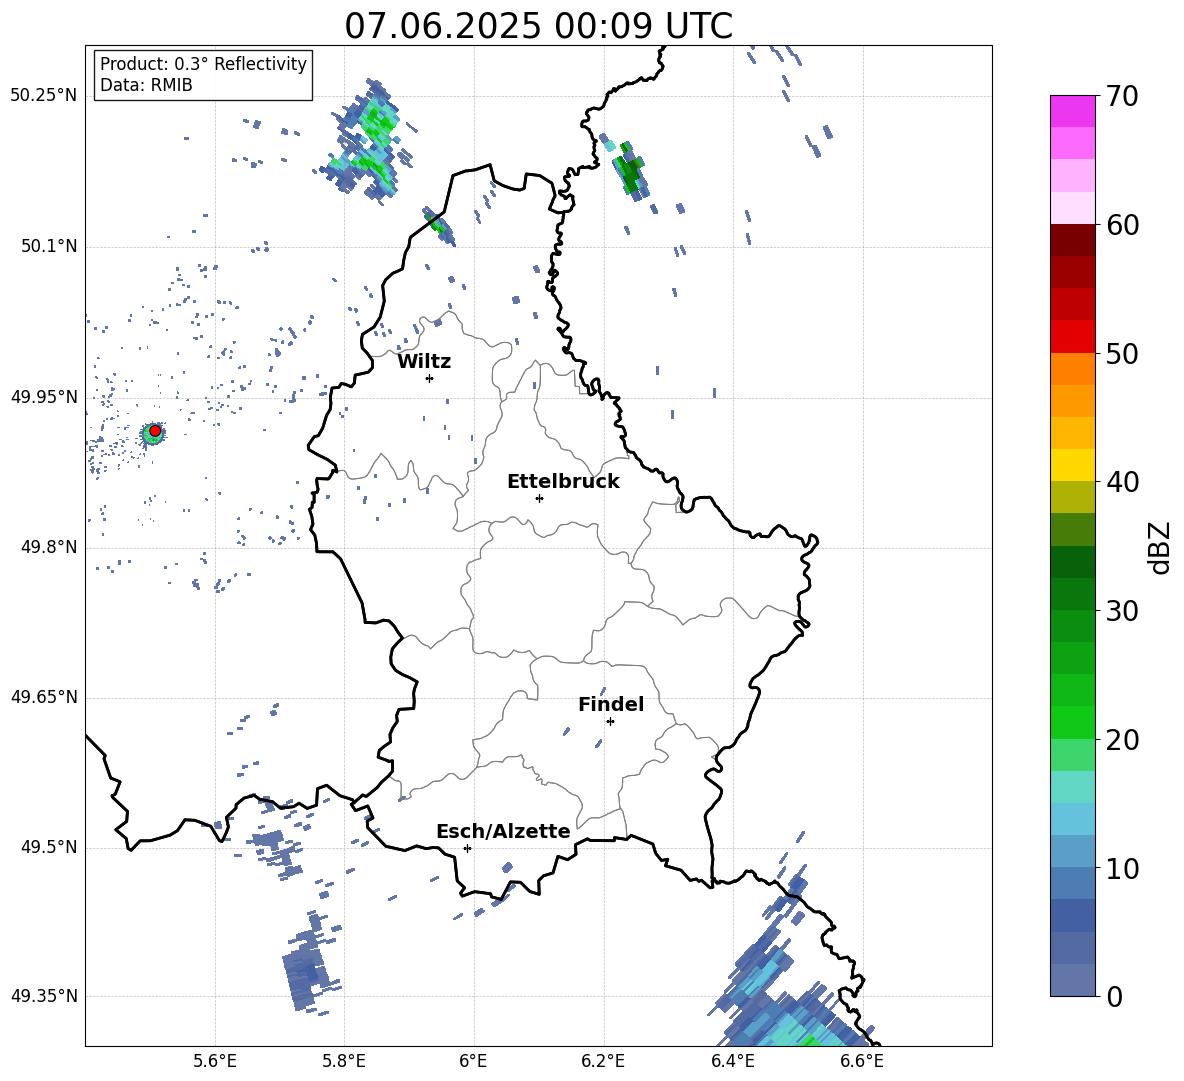The width and height of the screenshot is (1184, 1081).
Task: Click the 49.35°N latitude label
Action: coord(44,996)
